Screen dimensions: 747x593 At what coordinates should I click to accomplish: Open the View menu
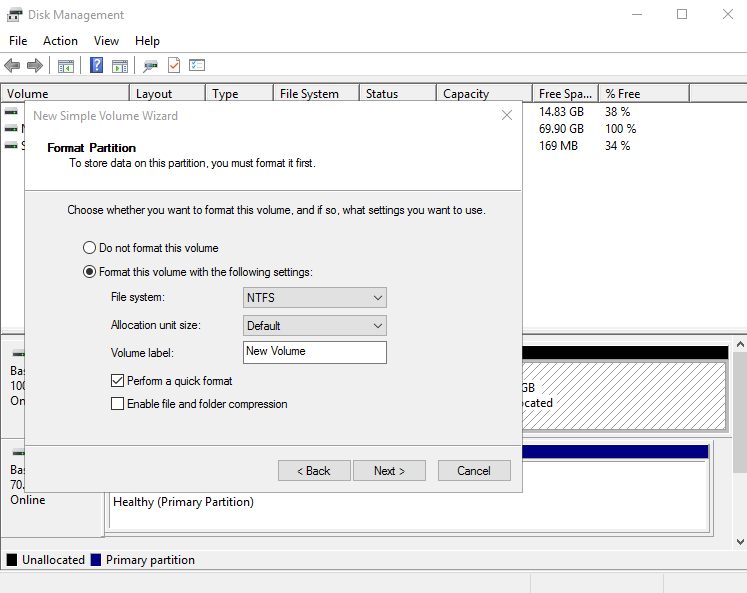click(106, 41)
